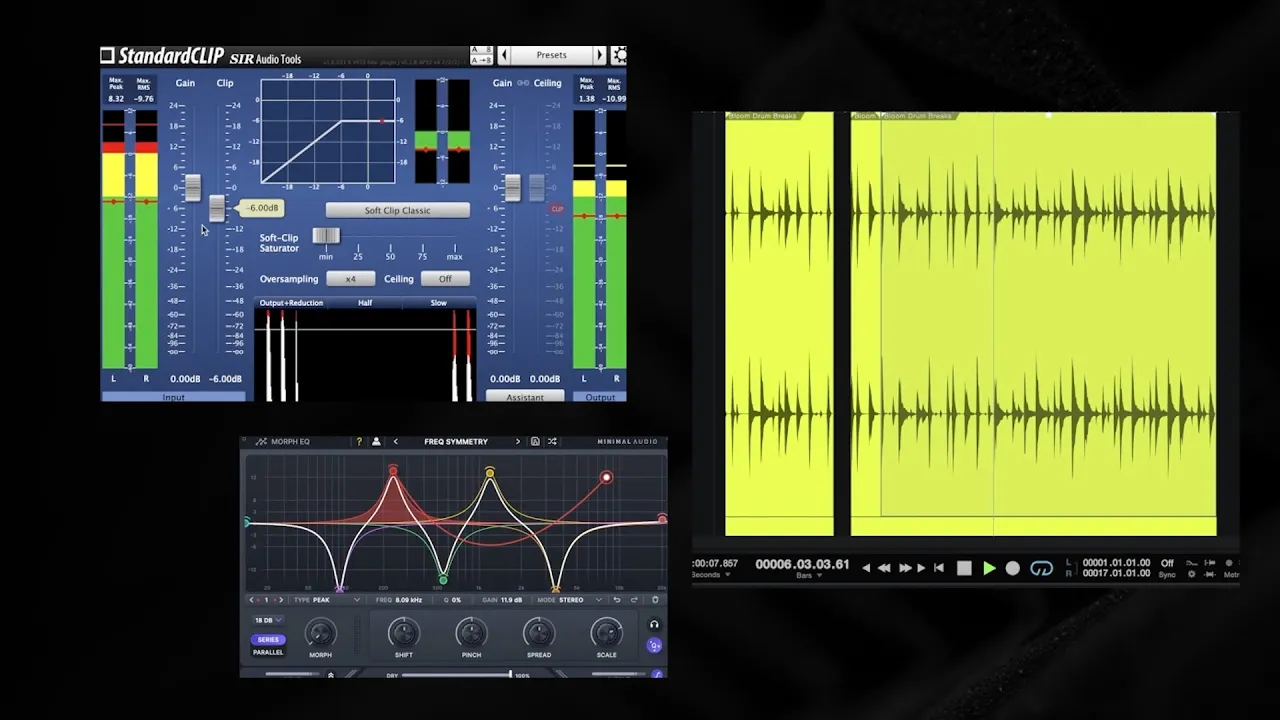Toggle the Ceiling Off button
The width and height of the screenshot is (1280, 720).
(x=445, y=279)
